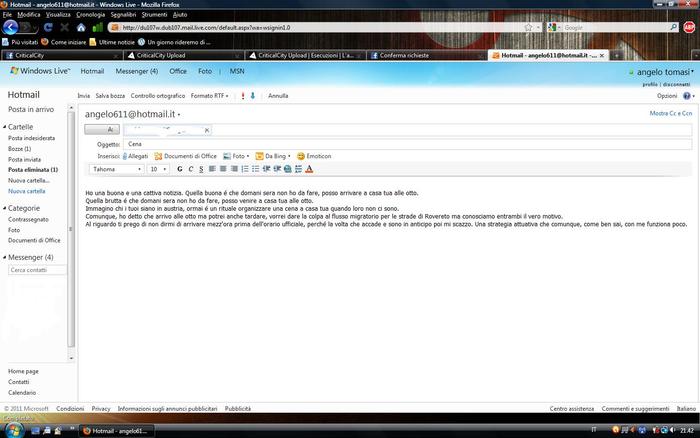Click the Oggetto subject field
This screenshot has width=700, height=438.
pos(408,144)
